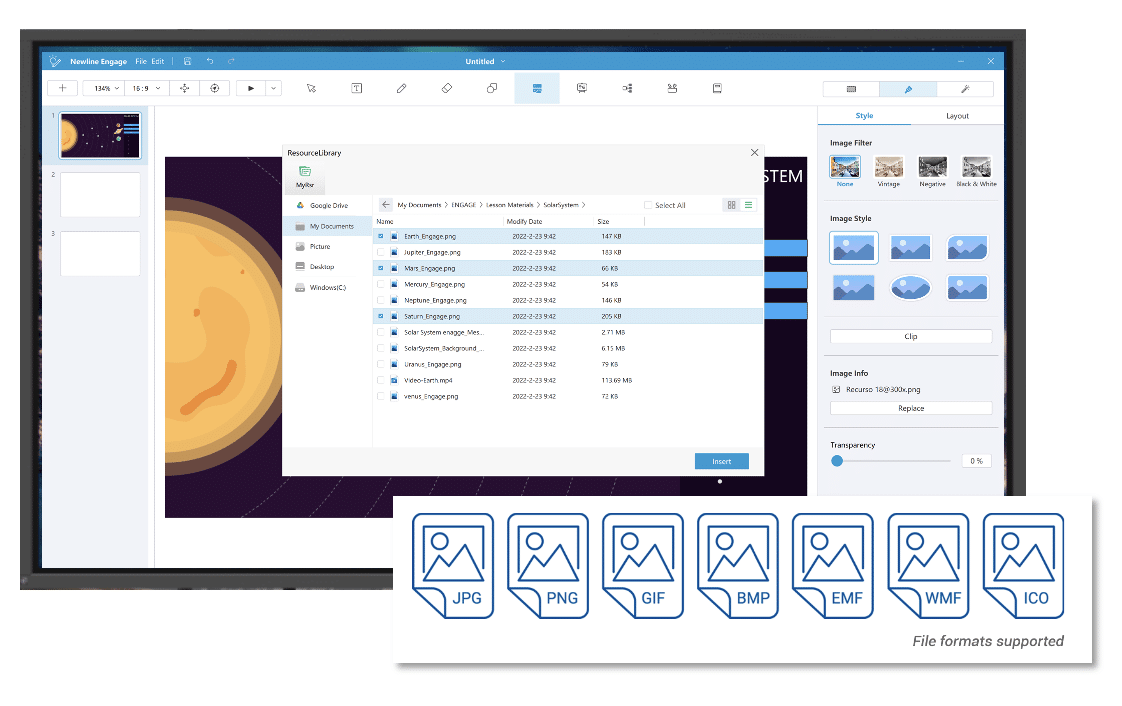
Task: Click the arrow pointer select tool
Action: (311, 88)
